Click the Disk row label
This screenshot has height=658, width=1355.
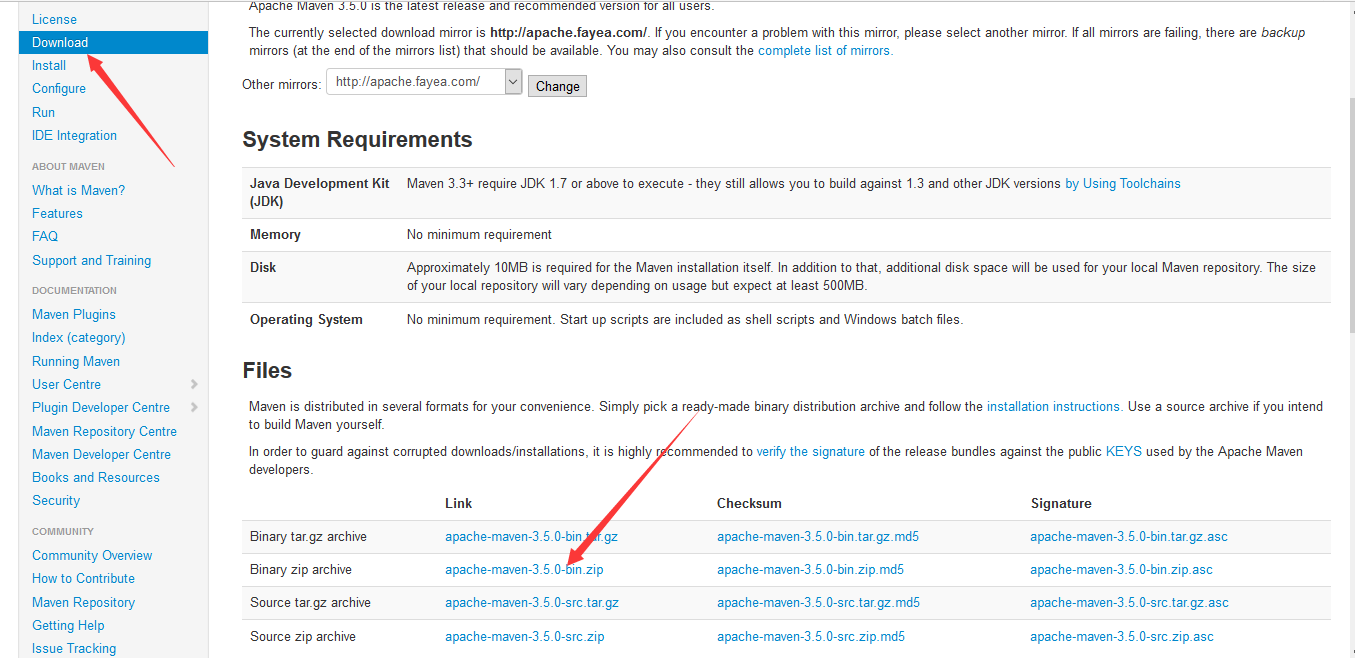263,267
